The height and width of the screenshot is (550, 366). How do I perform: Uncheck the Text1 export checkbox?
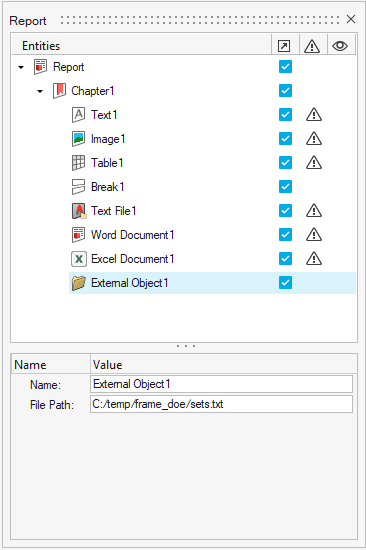point(285,115)
